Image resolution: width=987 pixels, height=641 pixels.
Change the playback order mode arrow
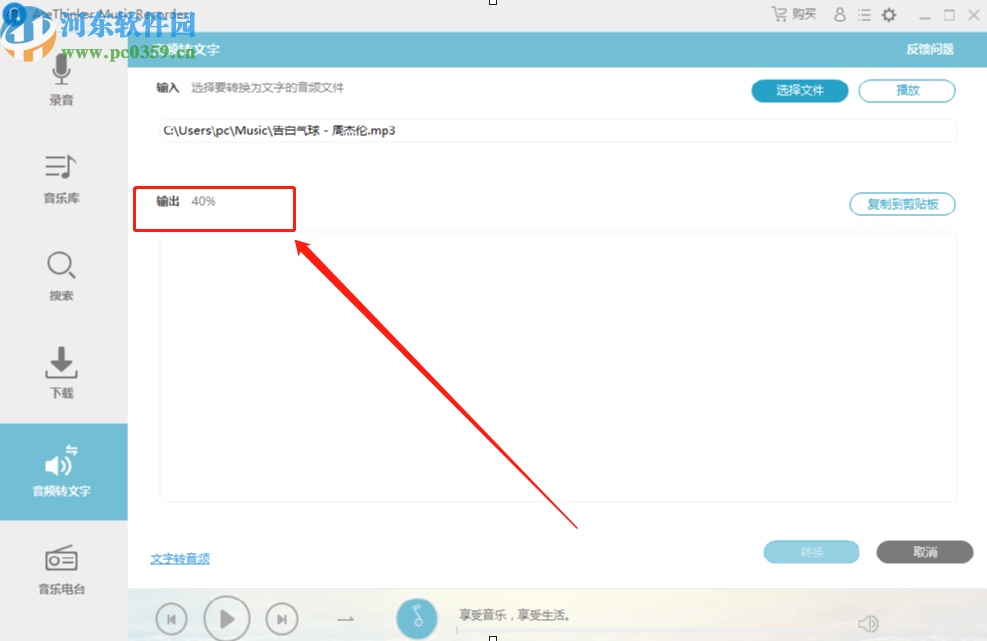pyautogui.click(x=345, y=617)
